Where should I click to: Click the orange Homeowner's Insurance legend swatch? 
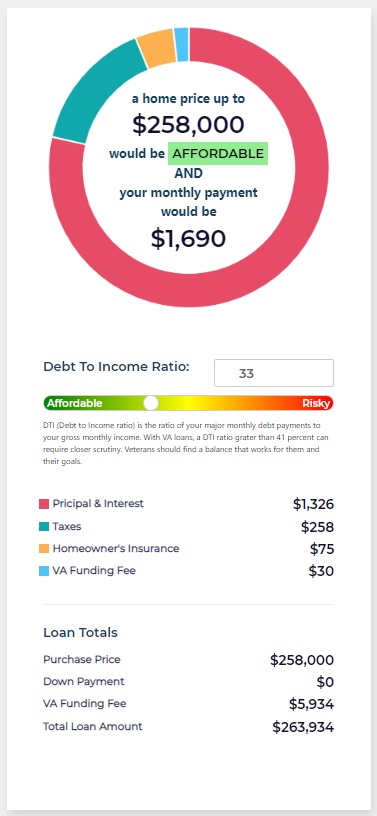[44, 549]
